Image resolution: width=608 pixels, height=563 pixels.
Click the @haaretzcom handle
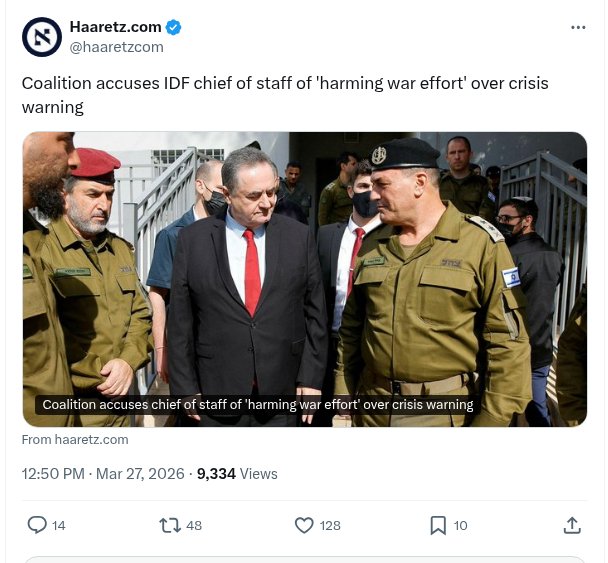click(x=117, y=47)
